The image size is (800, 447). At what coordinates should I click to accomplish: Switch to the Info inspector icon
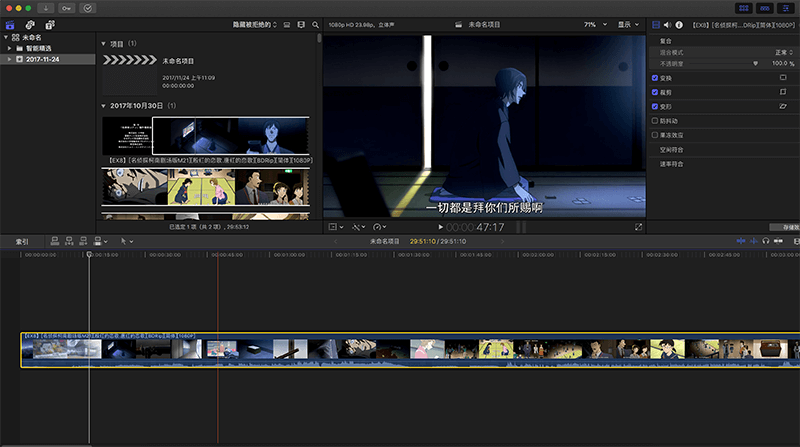679,24
